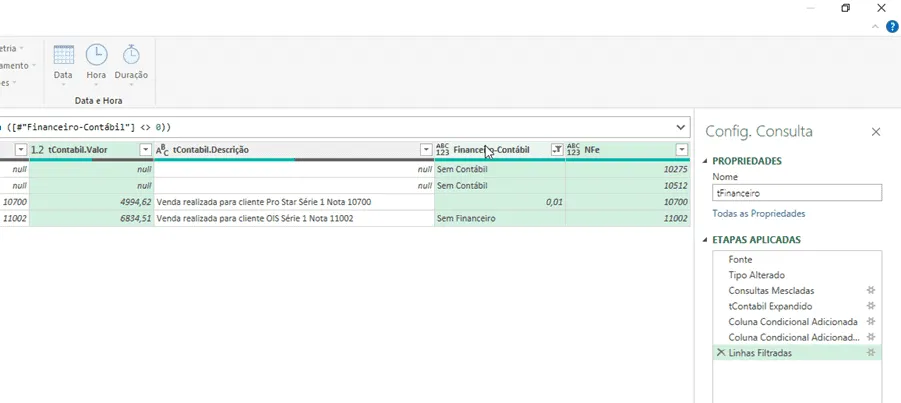Screen dimensions: 901x403
Task: Open settings gear for tContabil Expandido step
Action: 871,306
